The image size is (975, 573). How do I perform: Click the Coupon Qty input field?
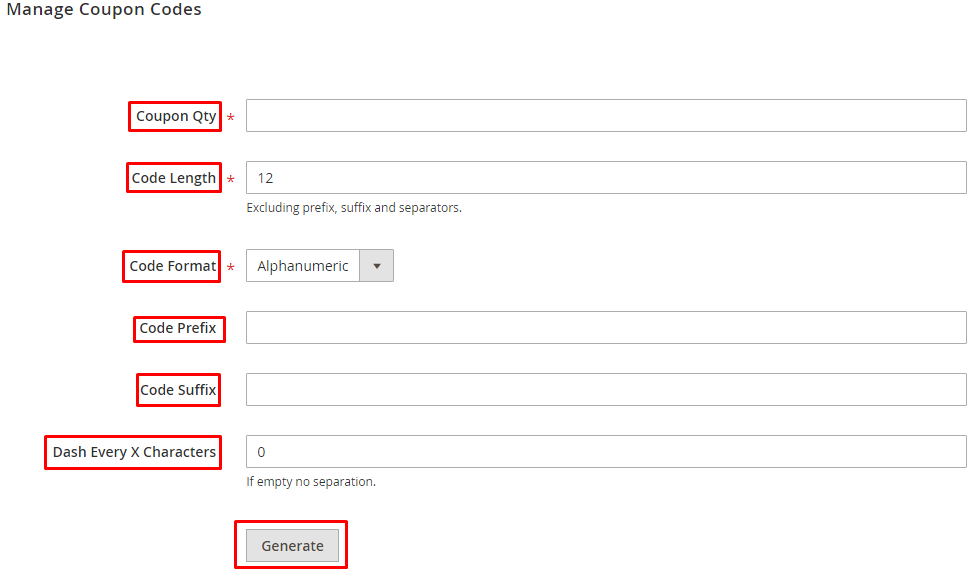pos(606,116)
